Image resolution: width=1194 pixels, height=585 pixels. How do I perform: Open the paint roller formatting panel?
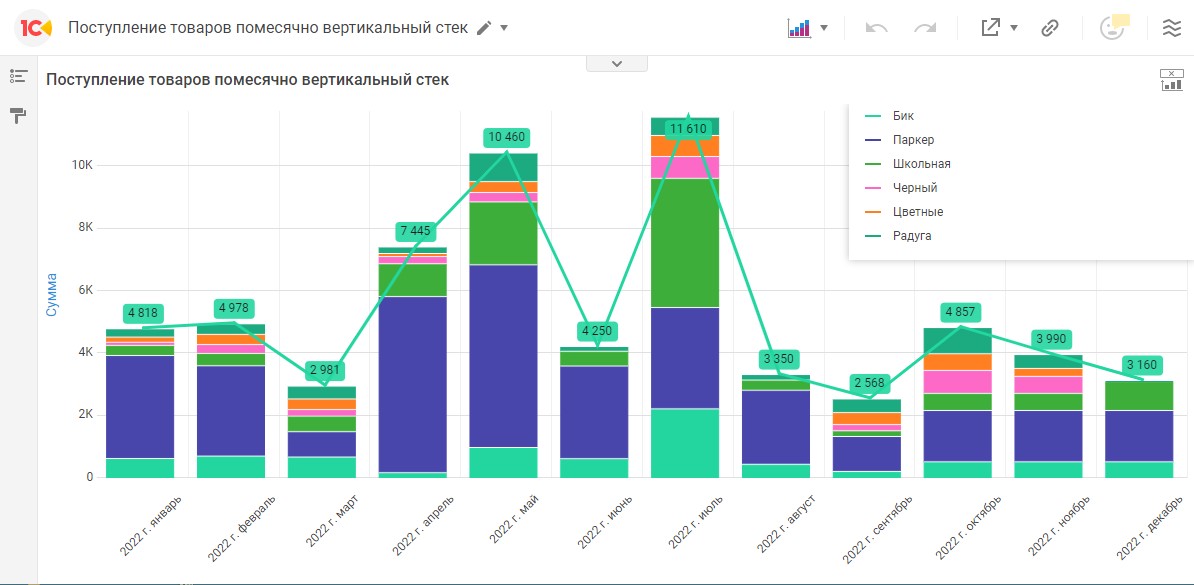point(18,116)
